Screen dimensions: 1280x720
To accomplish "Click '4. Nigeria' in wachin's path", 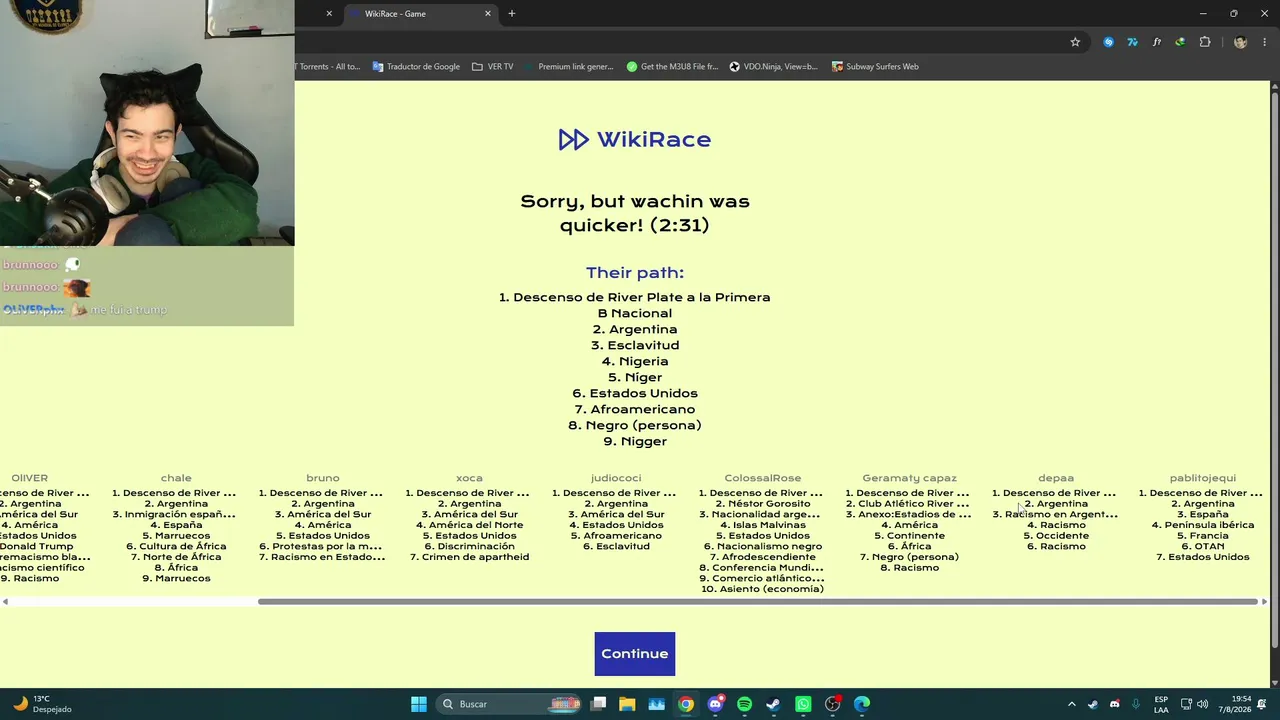I will (635, 361).
